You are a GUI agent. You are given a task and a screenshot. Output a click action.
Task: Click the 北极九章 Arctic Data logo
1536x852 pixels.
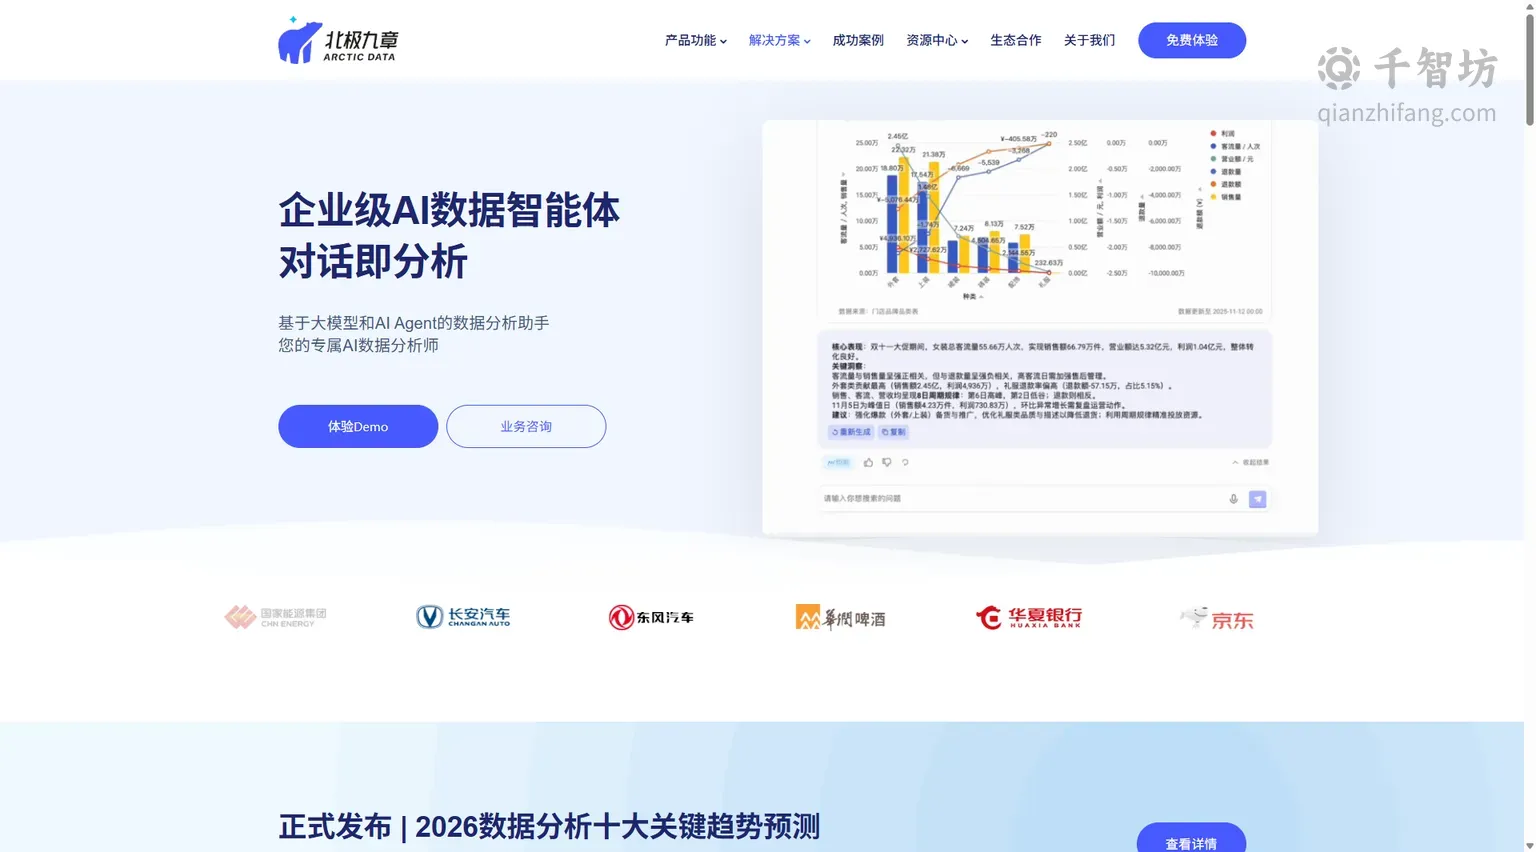[338, 41]
